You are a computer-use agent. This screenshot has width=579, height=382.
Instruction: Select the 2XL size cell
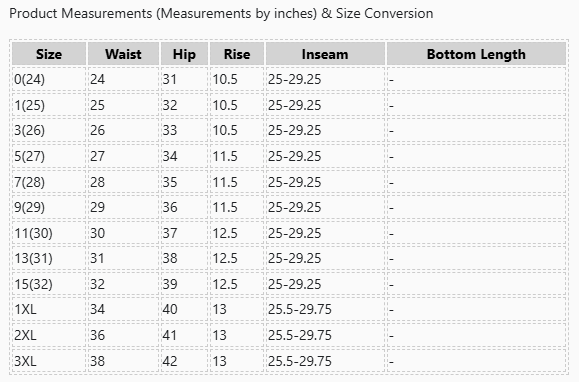pos(49,335)
